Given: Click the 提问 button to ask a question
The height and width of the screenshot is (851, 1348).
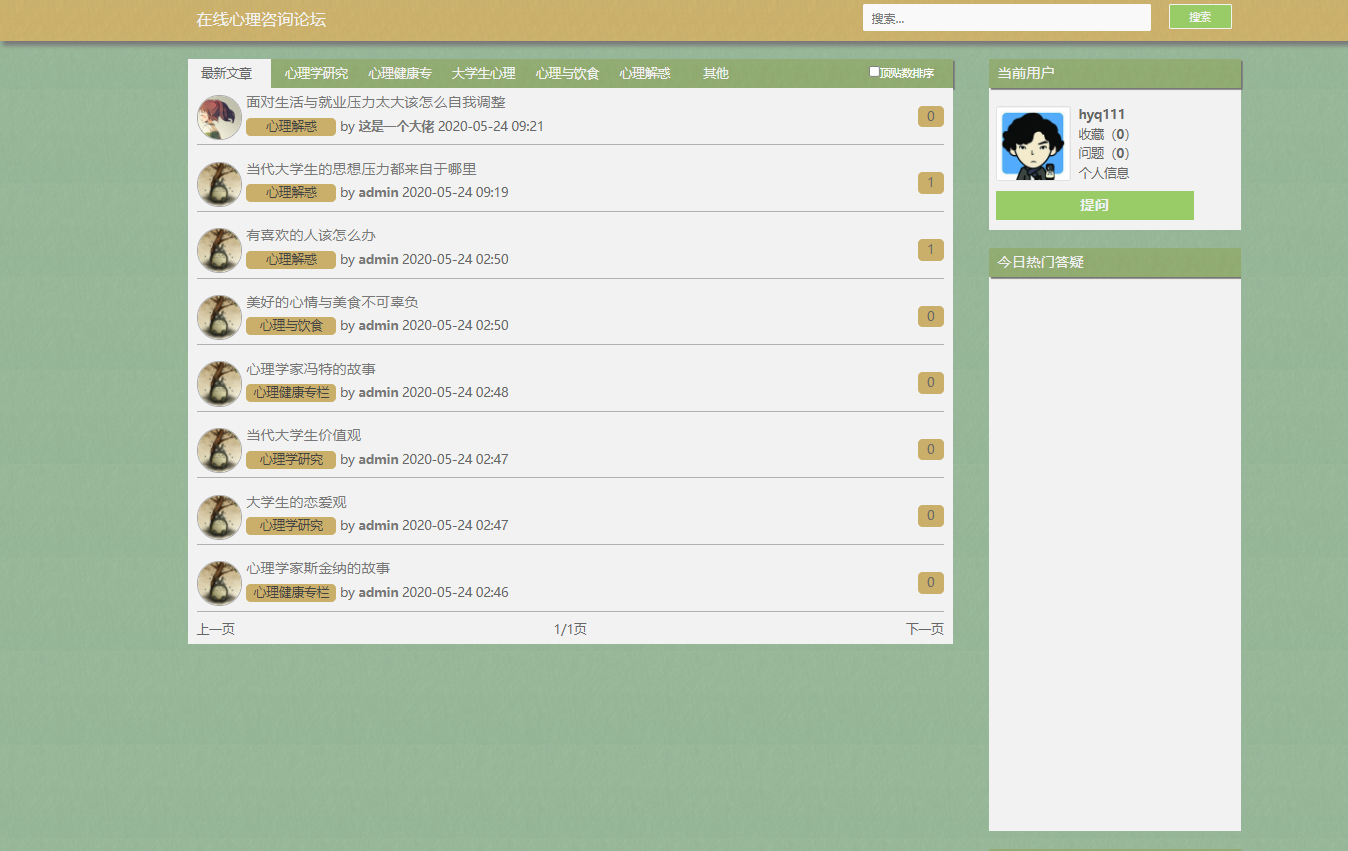Looking at the screenshot, I should pyautogui.click(x=1094, y=205).
